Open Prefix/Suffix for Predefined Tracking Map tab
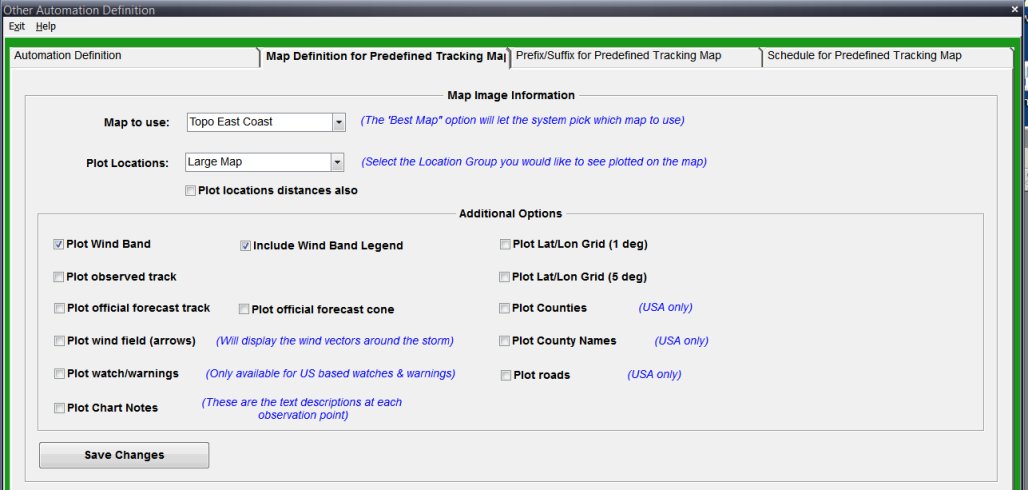Image resolution: width=1028 pixels, height=490 pixels. 618,56
